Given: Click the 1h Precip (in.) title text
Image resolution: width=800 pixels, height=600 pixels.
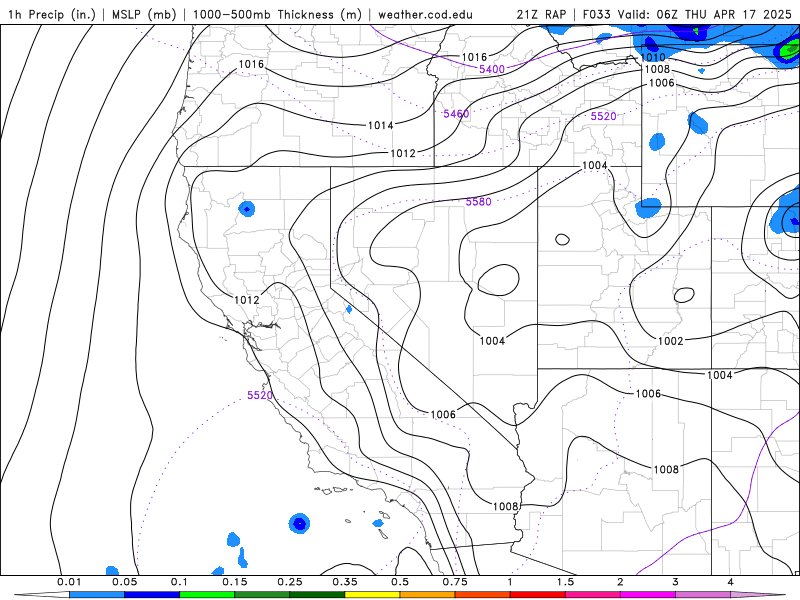Looking at the screenshot, I should [52, 14].
